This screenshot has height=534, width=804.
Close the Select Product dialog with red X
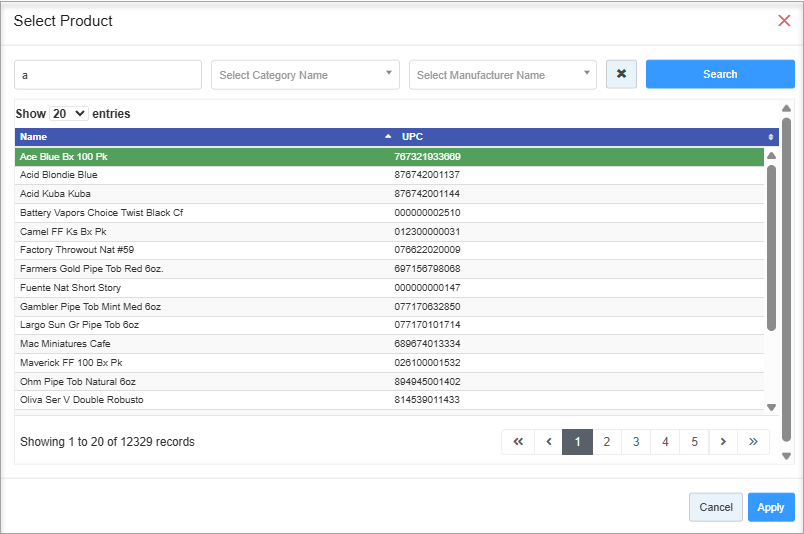tap(784, 21)
